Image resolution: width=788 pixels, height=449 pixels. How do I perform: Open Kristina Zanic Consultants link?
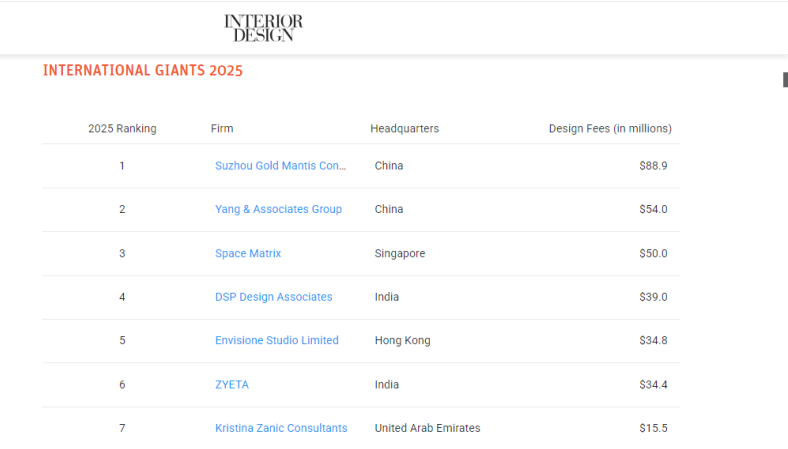point(281,428)
